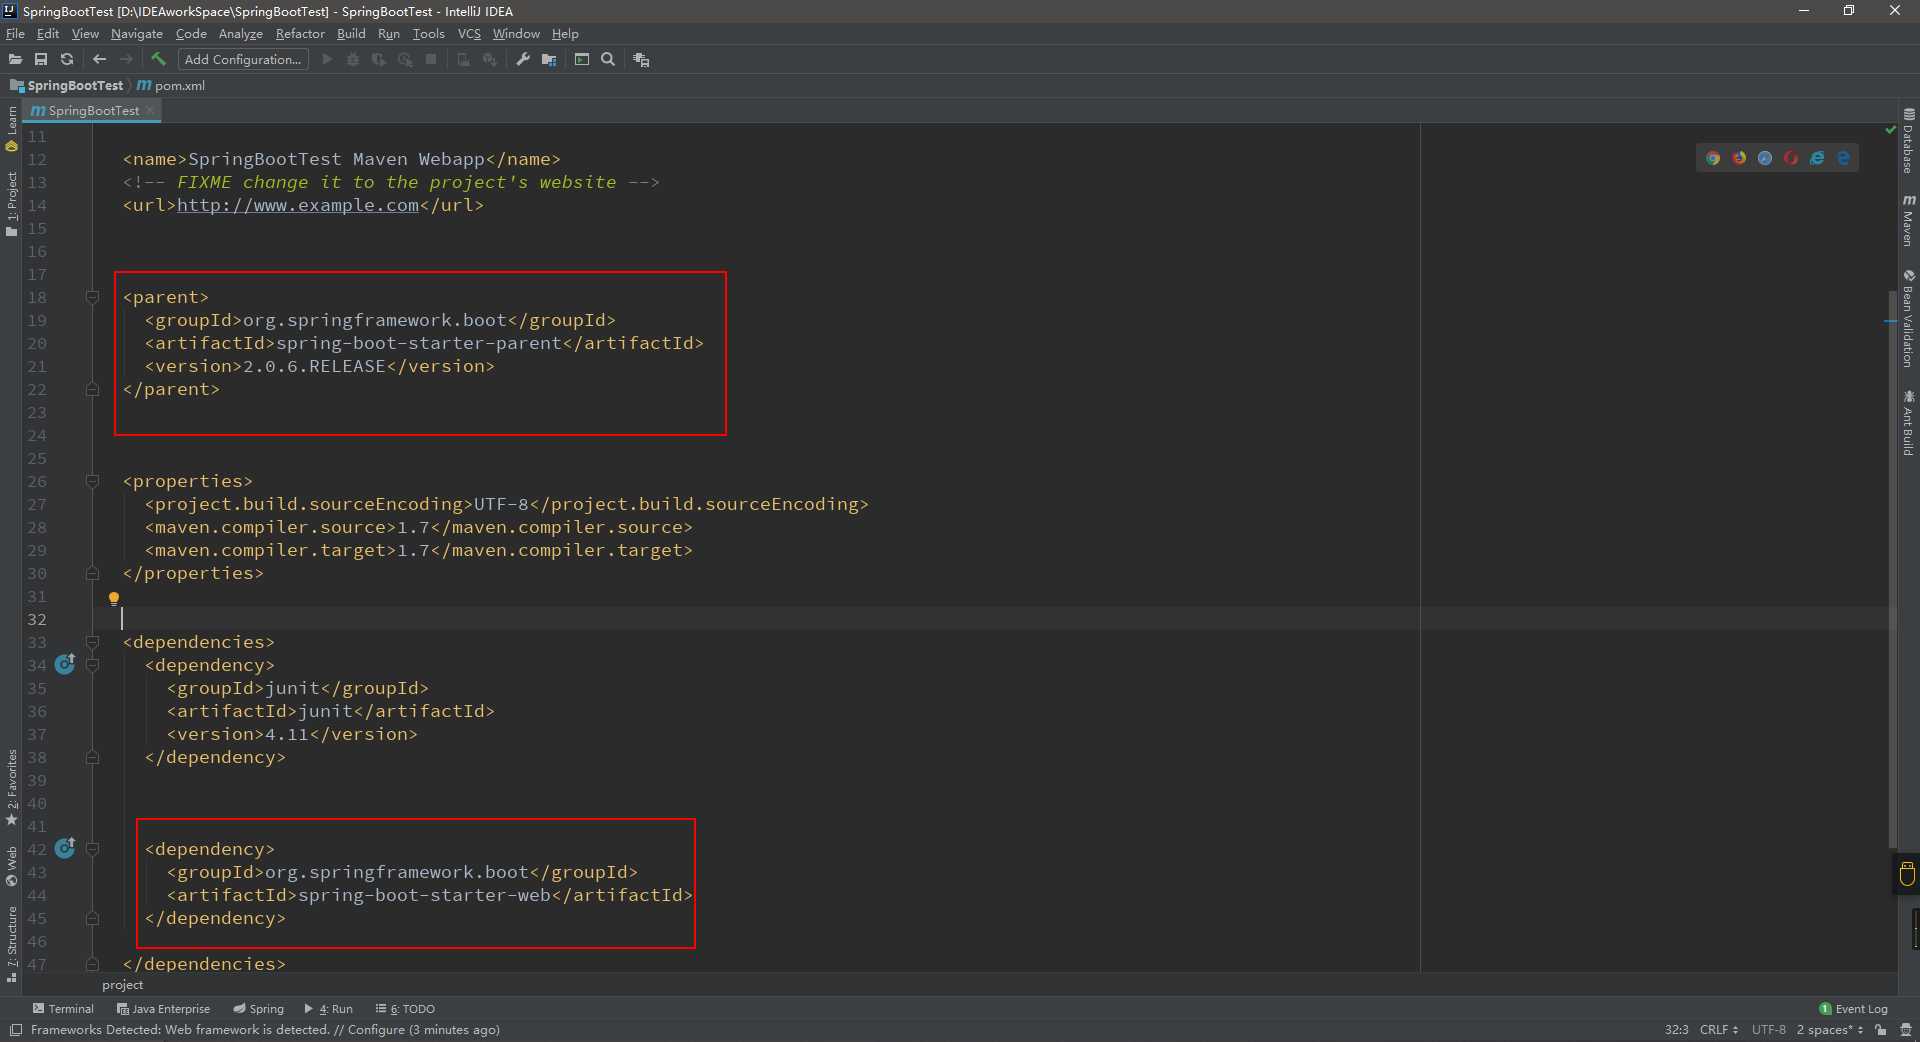Screen dimensions: 1920x1042
Task: Build project with the green hammer icon
Action: tap(158, 59)
